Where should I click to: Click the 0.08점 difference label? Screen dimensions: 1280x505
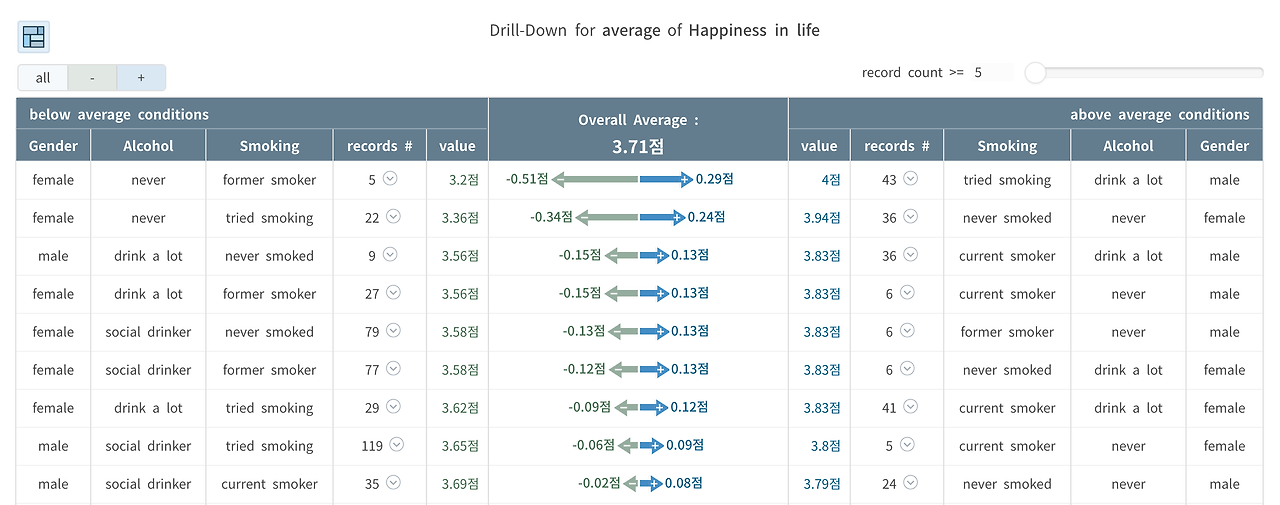(x=683, y=483)
